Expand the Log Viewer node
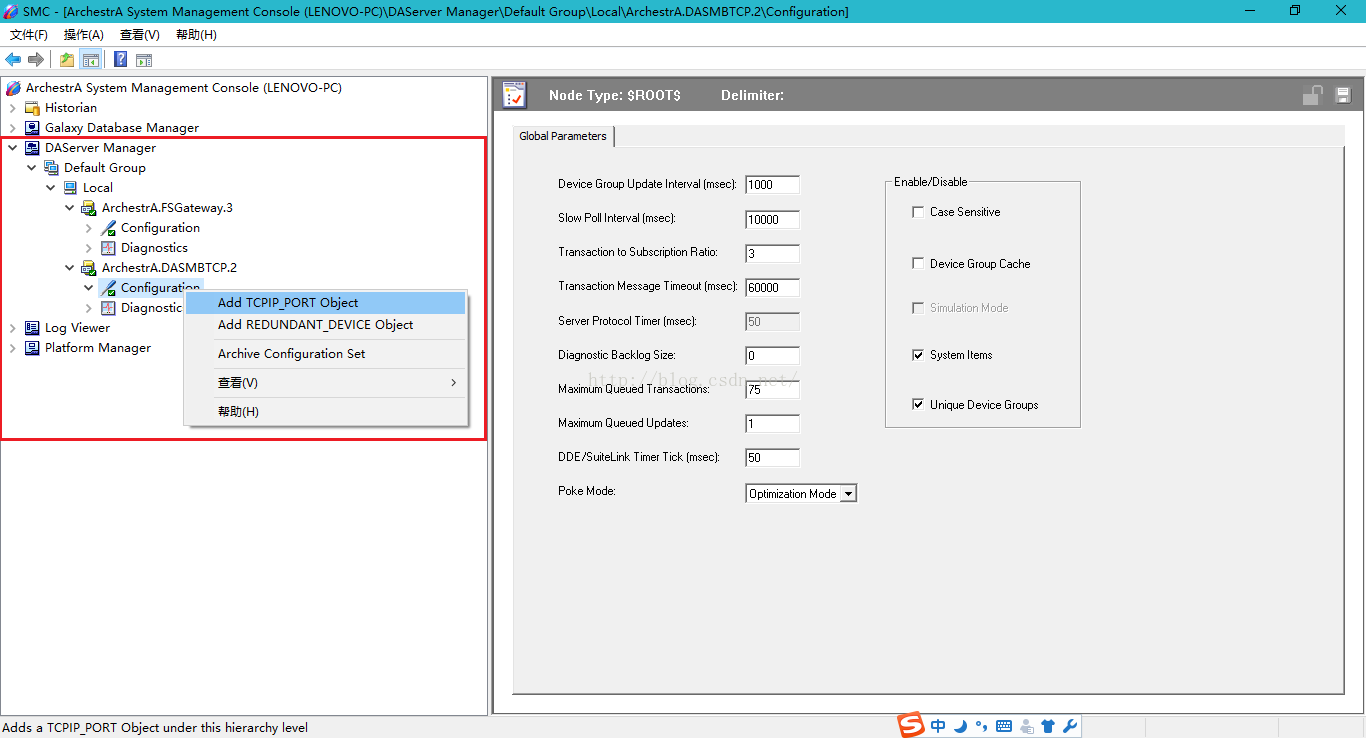The image size is (1366, 738). tap(13, 328)
